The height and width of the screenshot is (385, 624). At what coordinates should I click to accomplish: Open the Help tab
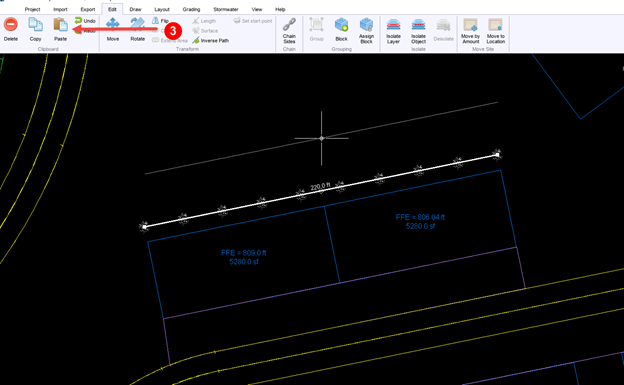[280, 9]
